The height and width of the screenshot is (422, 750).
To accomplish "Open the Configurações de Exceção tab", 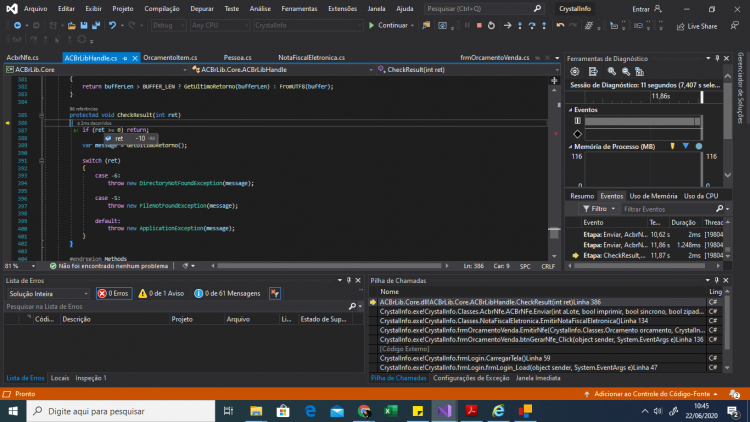I will click(x=471, y=378).
